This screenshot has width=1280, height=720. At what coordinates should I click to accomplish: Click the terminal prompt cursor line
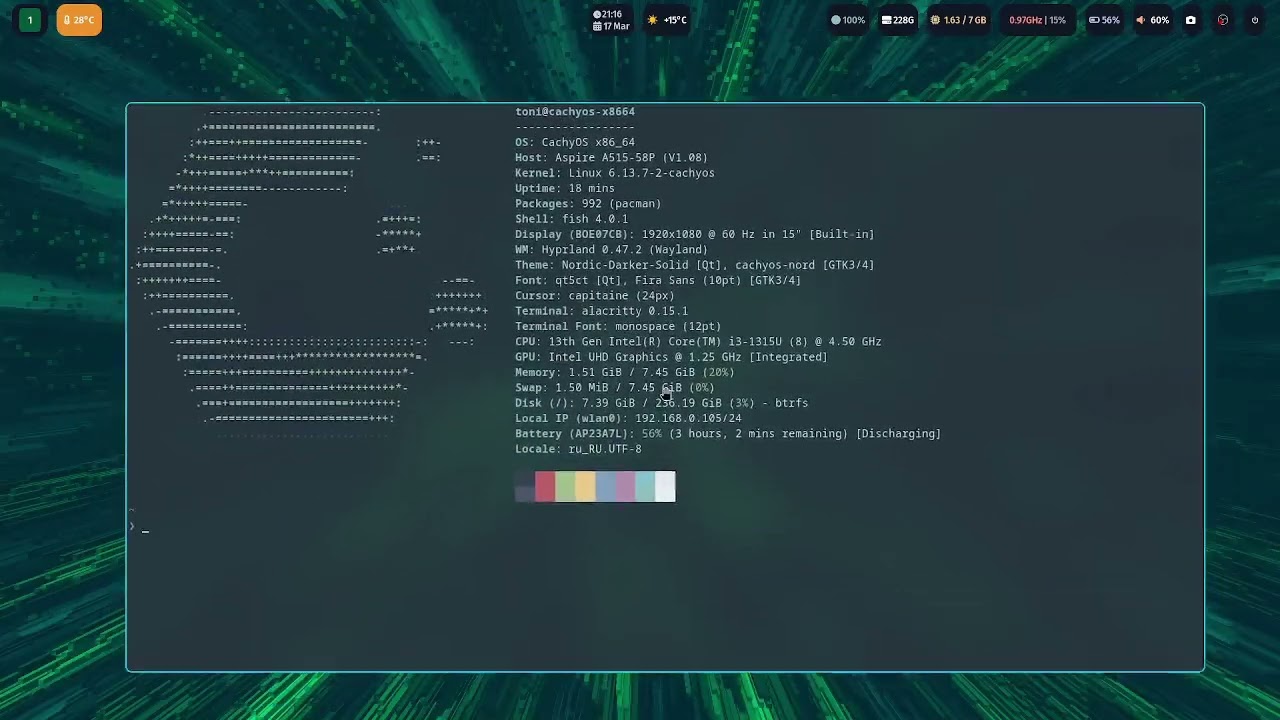[139, 529]
